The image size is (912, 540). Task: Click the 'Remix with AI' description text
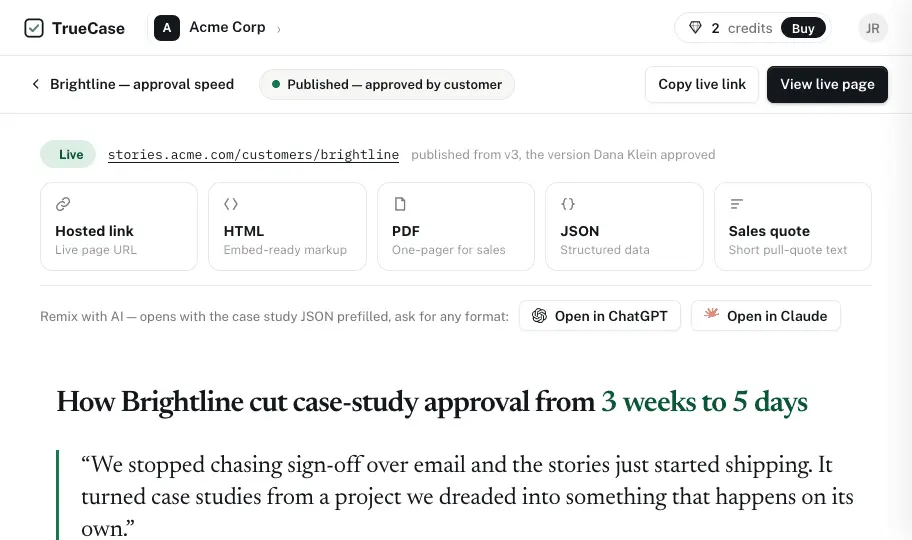point(275,317)
